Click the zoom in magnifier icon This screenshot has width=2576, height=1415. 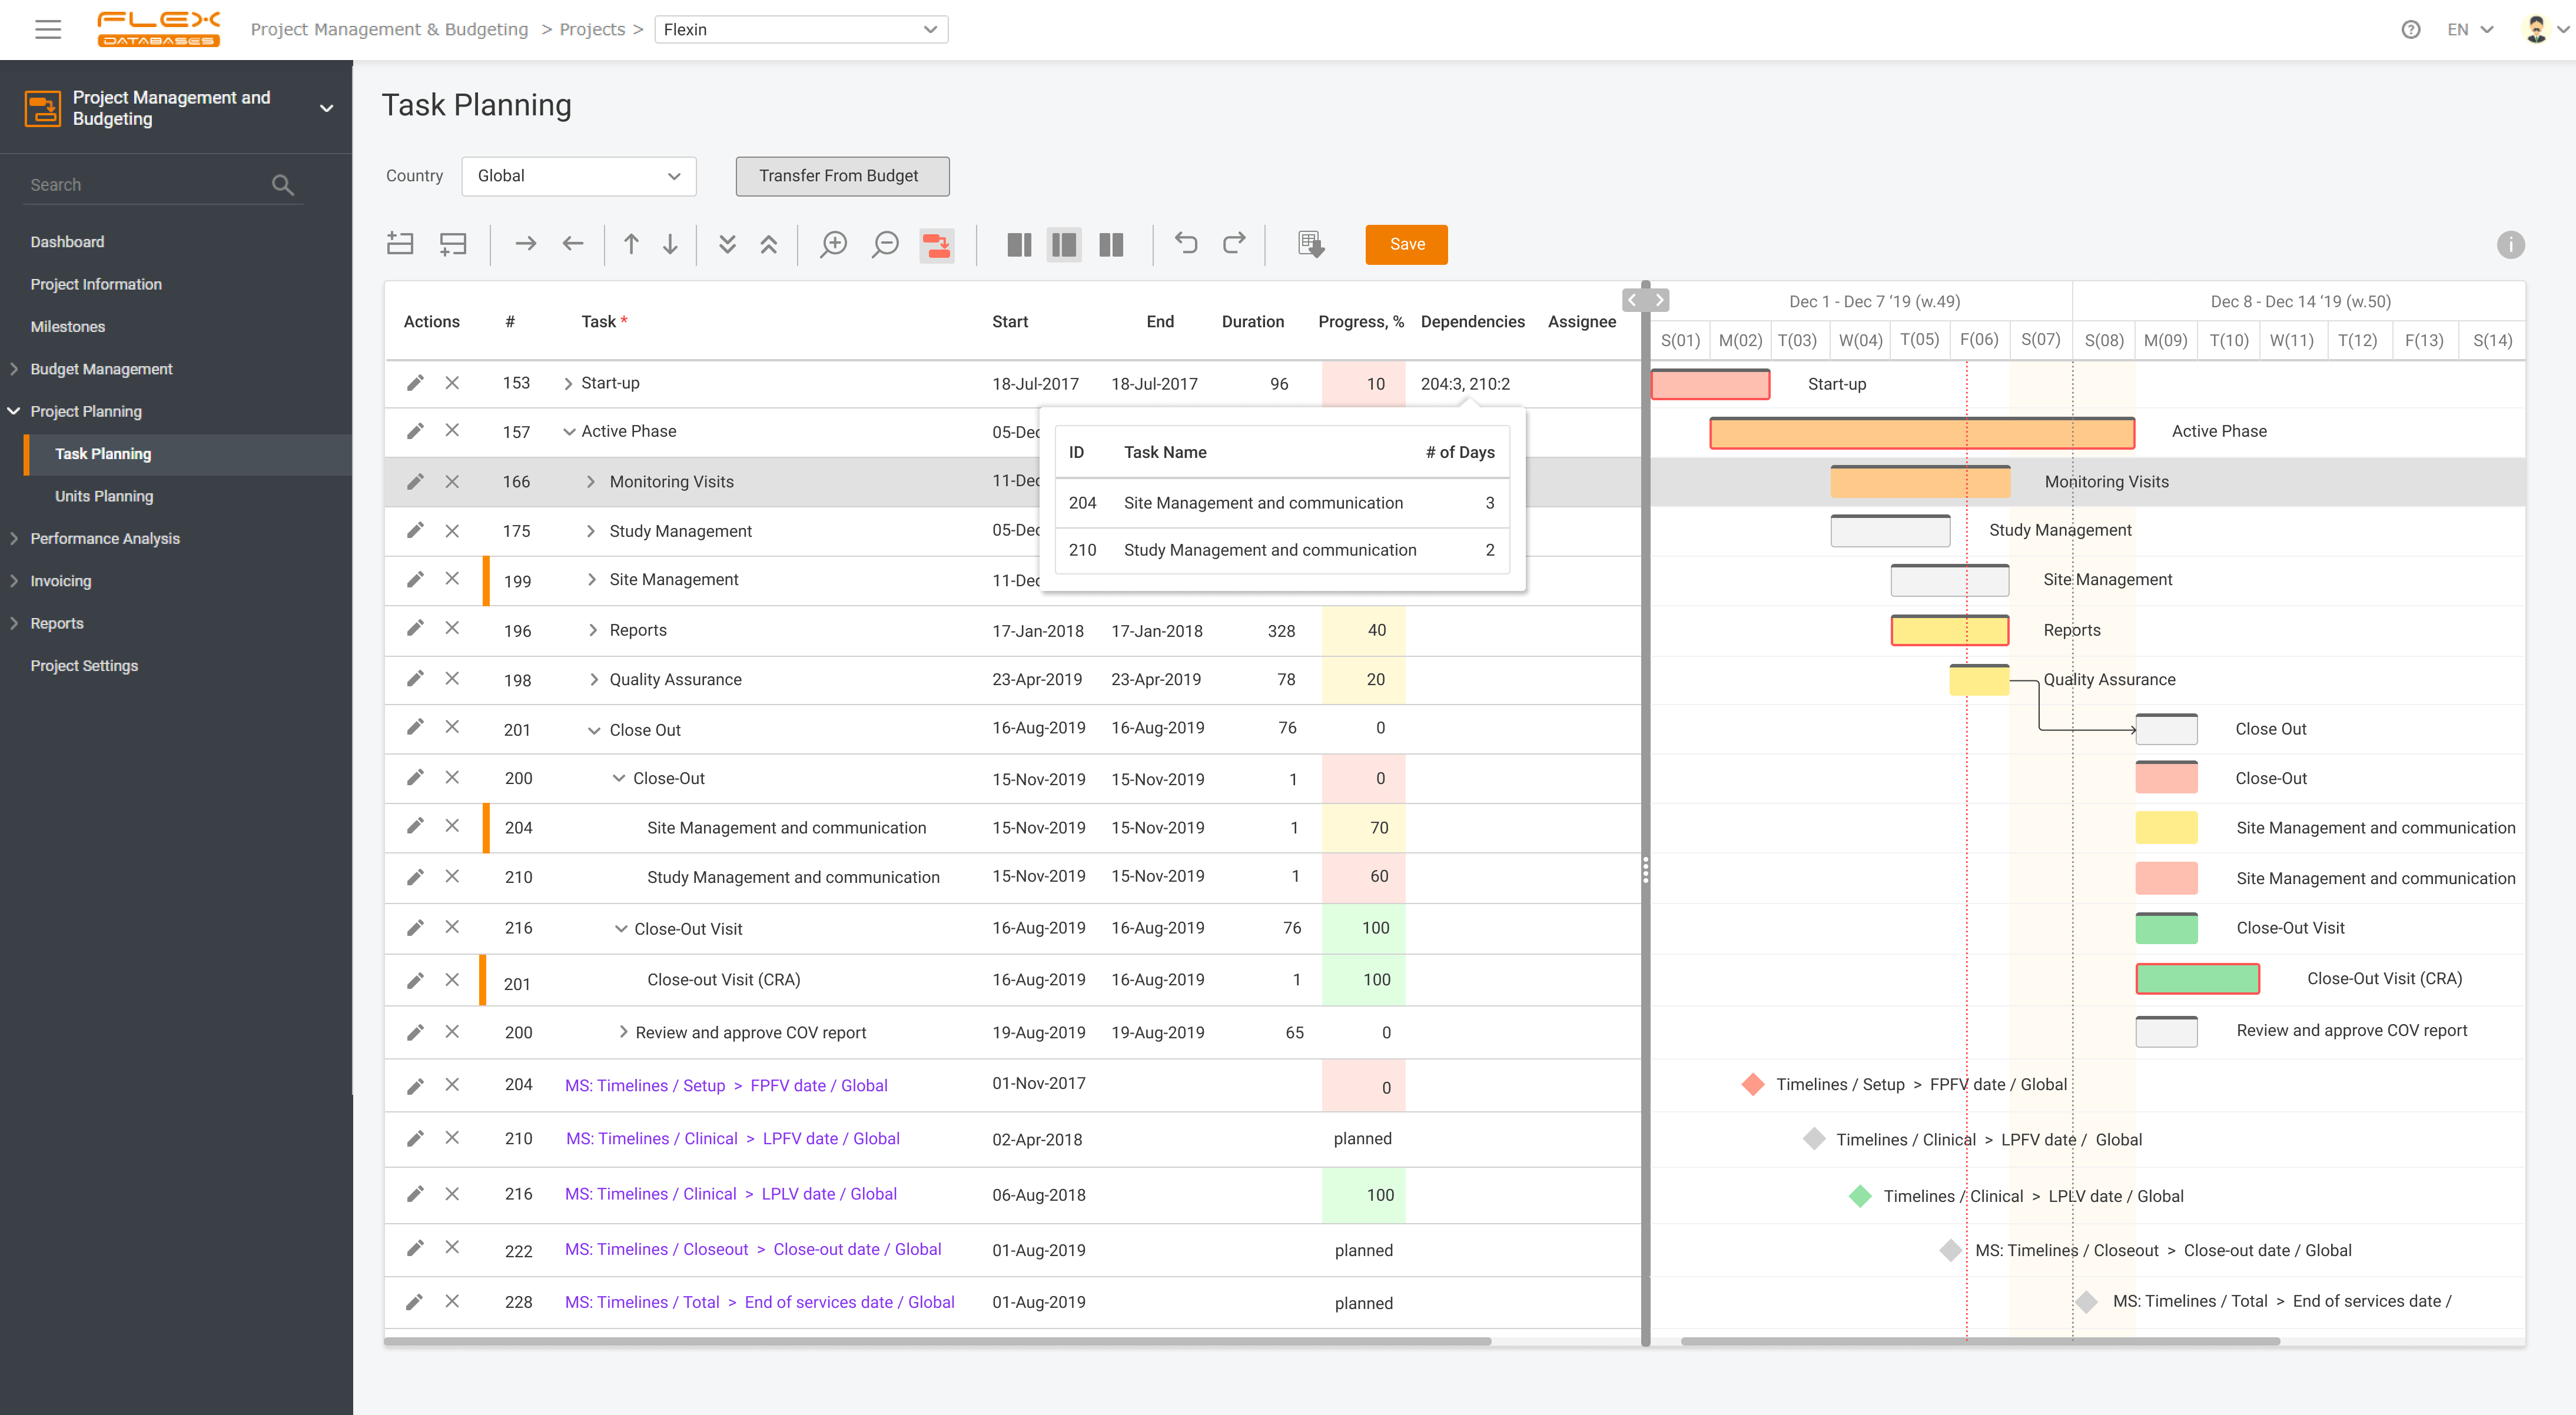coord(833,244)
